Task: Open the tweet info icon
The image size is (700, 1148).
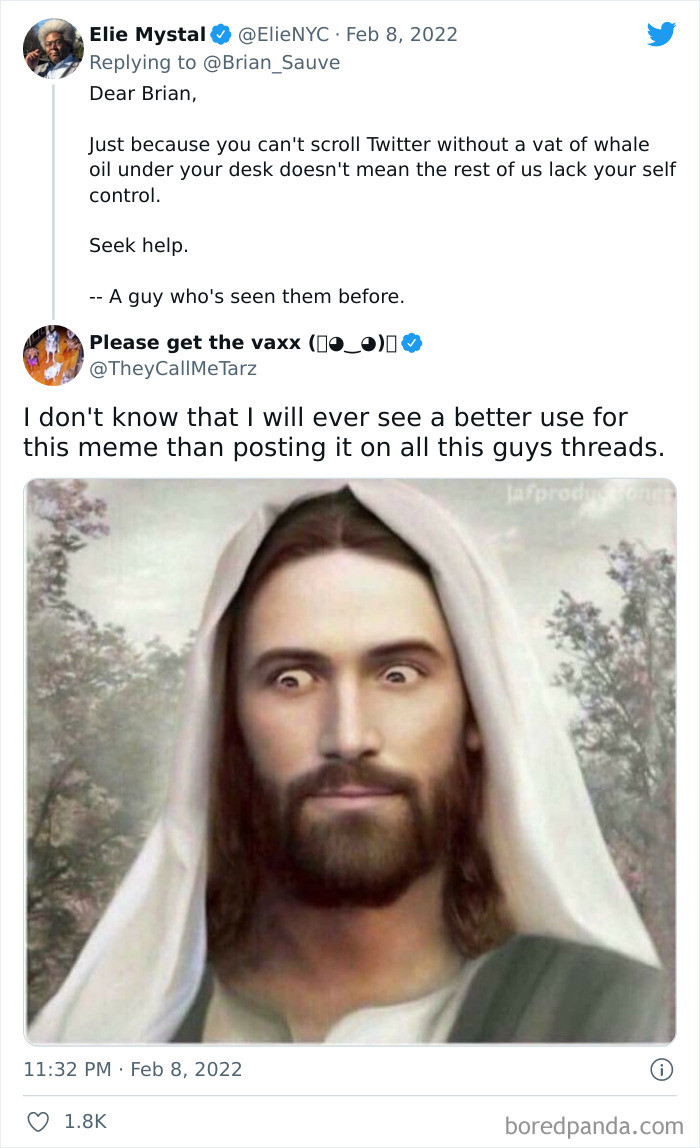Action: [661, 1069]
